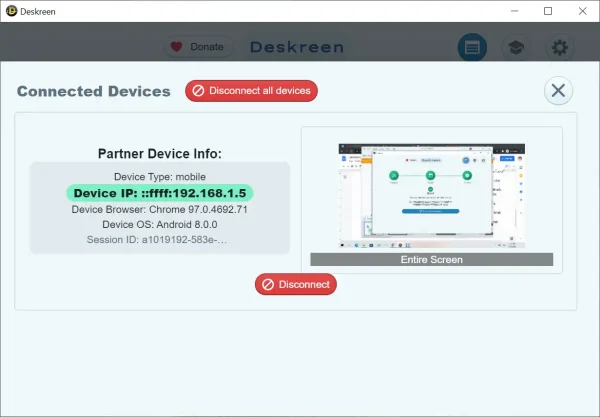Click the Partner Device Info heading
This screenshot has width=600, height=417.
click(x=160, y=153)
